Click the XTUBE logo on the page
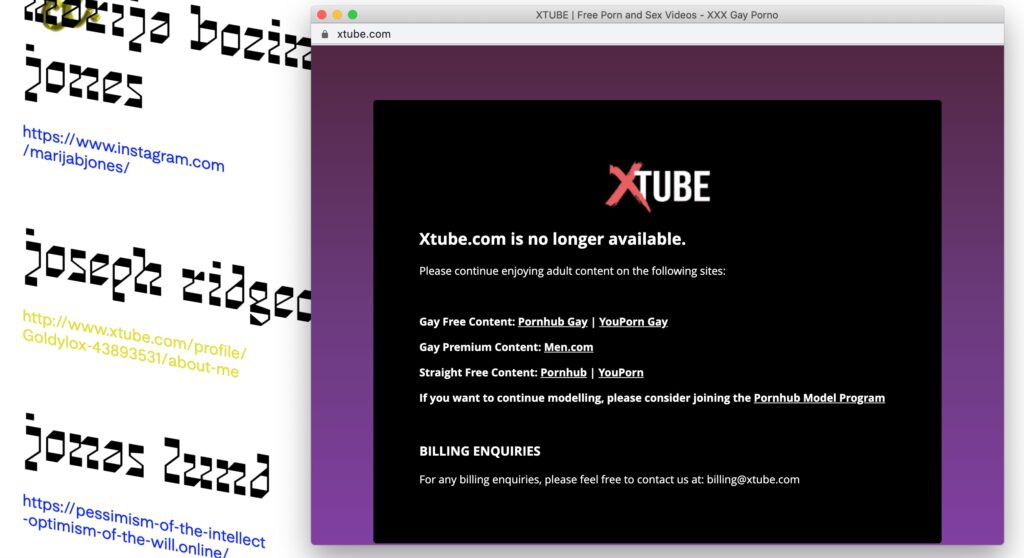The image size is (1024, 558). pyautogui.click(x=658, y=186)
